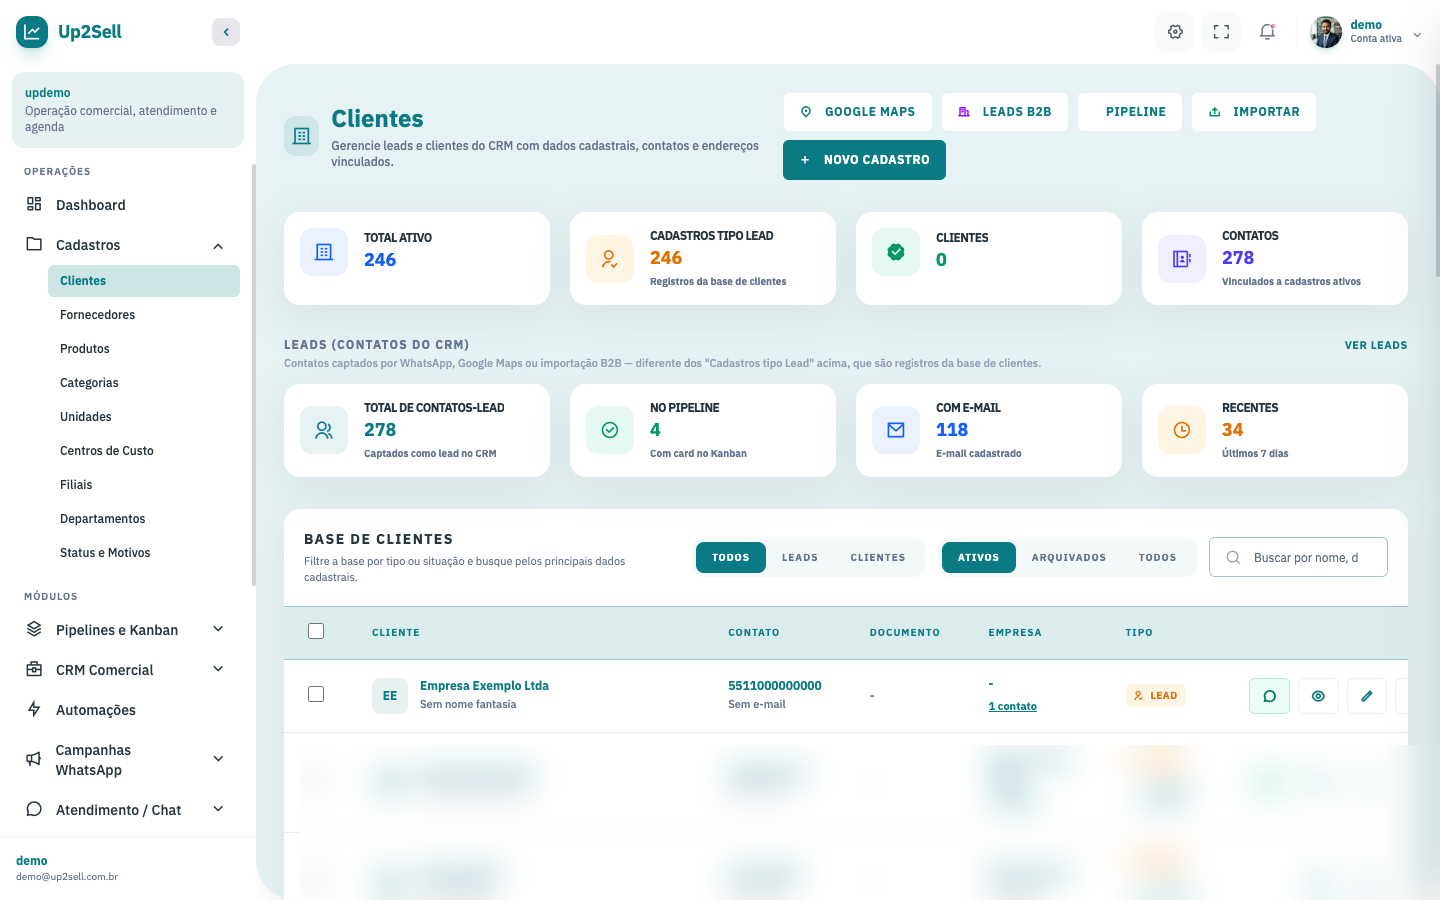Toggle fullscreen mode icon
This screenshot has height=900, width=1440.
pos(1221,32)
